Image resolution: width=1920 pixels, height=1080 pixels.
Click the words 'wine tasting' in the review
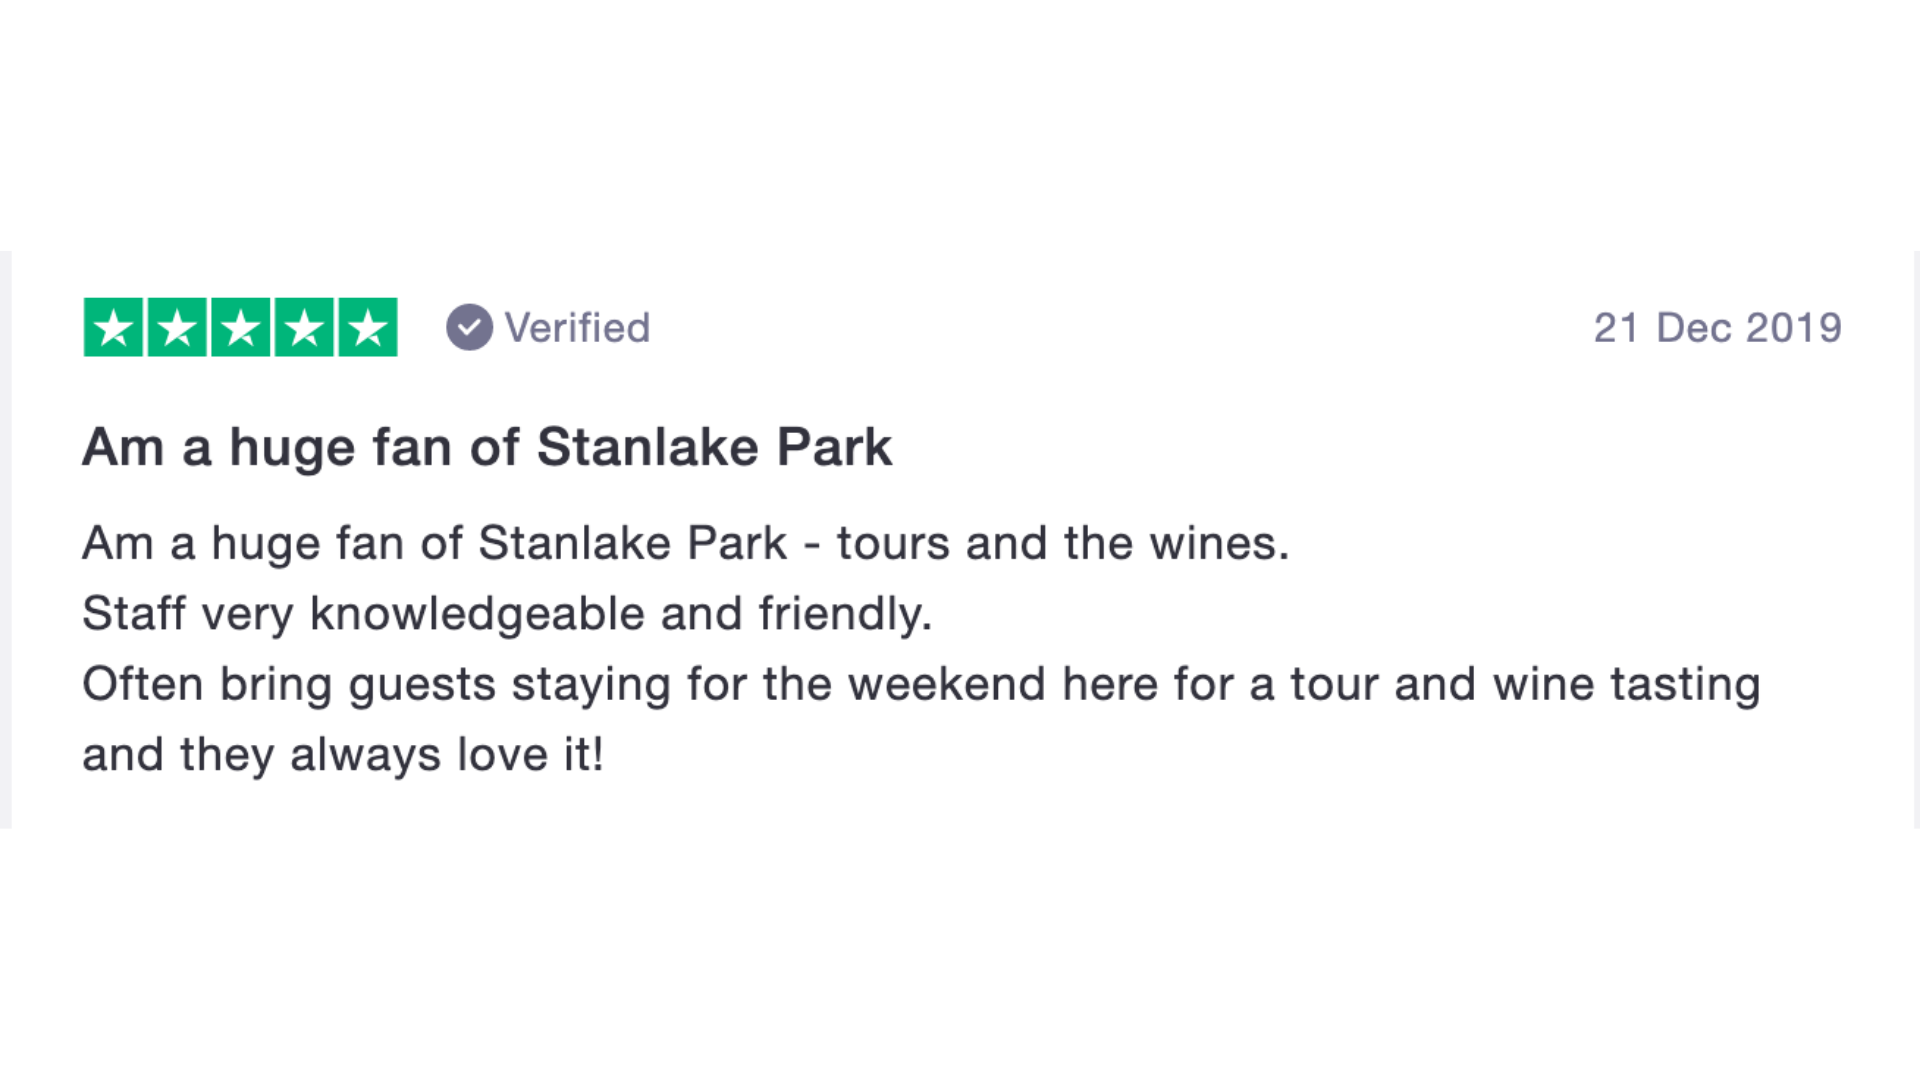pos(1626,685)
